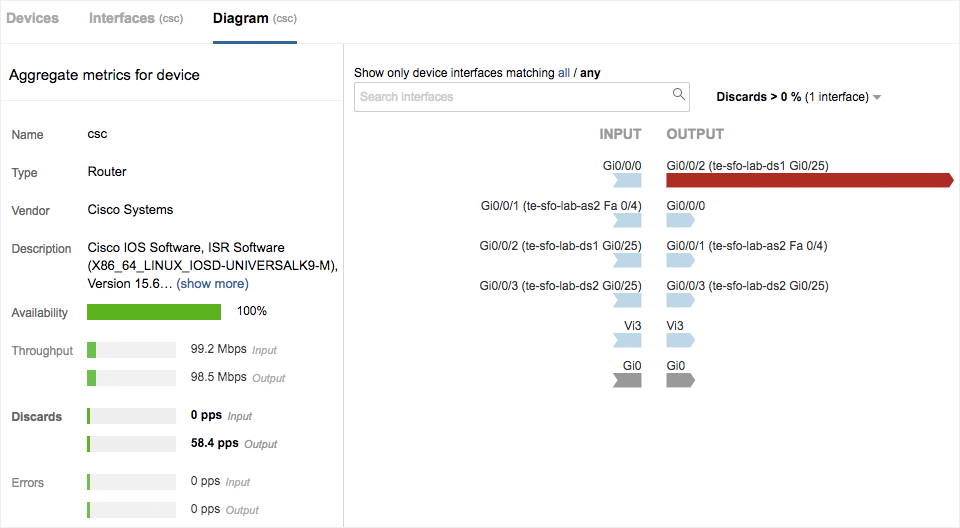Expand description with show more
Image resolution: width=960 pixels, height=528 pixels.
tap(212, 284)
